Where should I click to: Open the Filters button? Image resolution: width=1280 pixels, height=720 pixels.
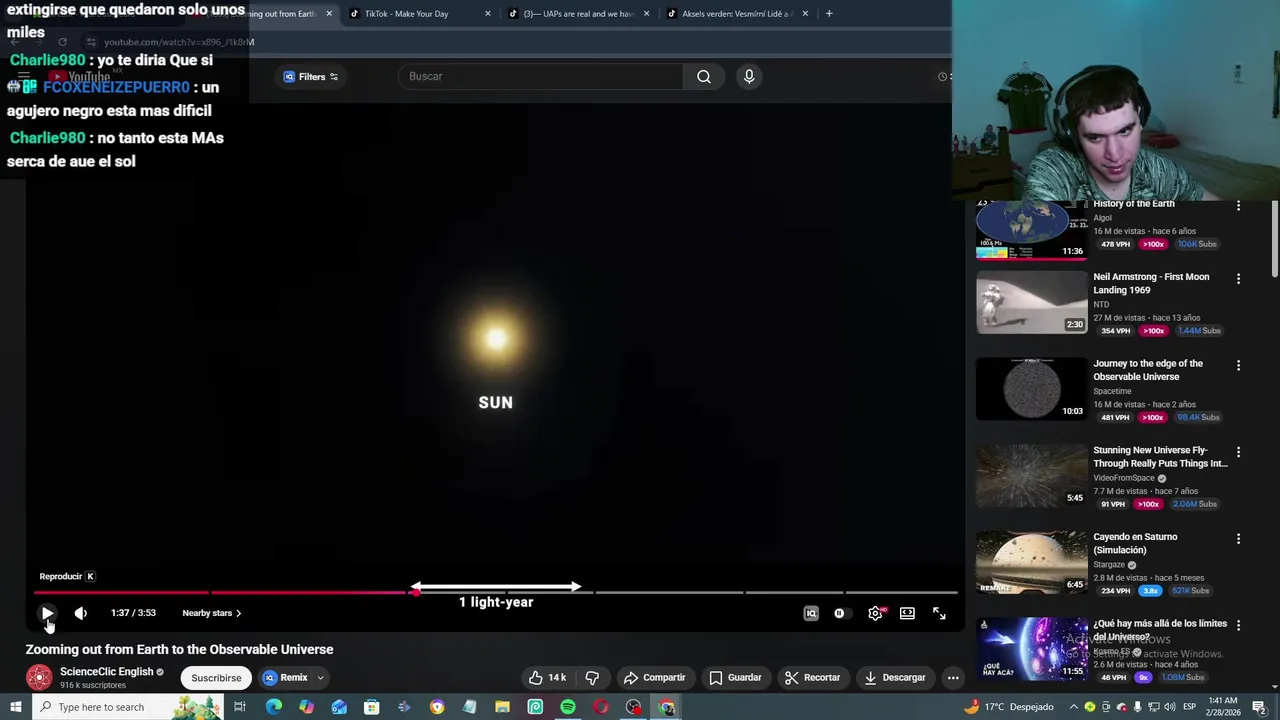[x=311, y=77]
